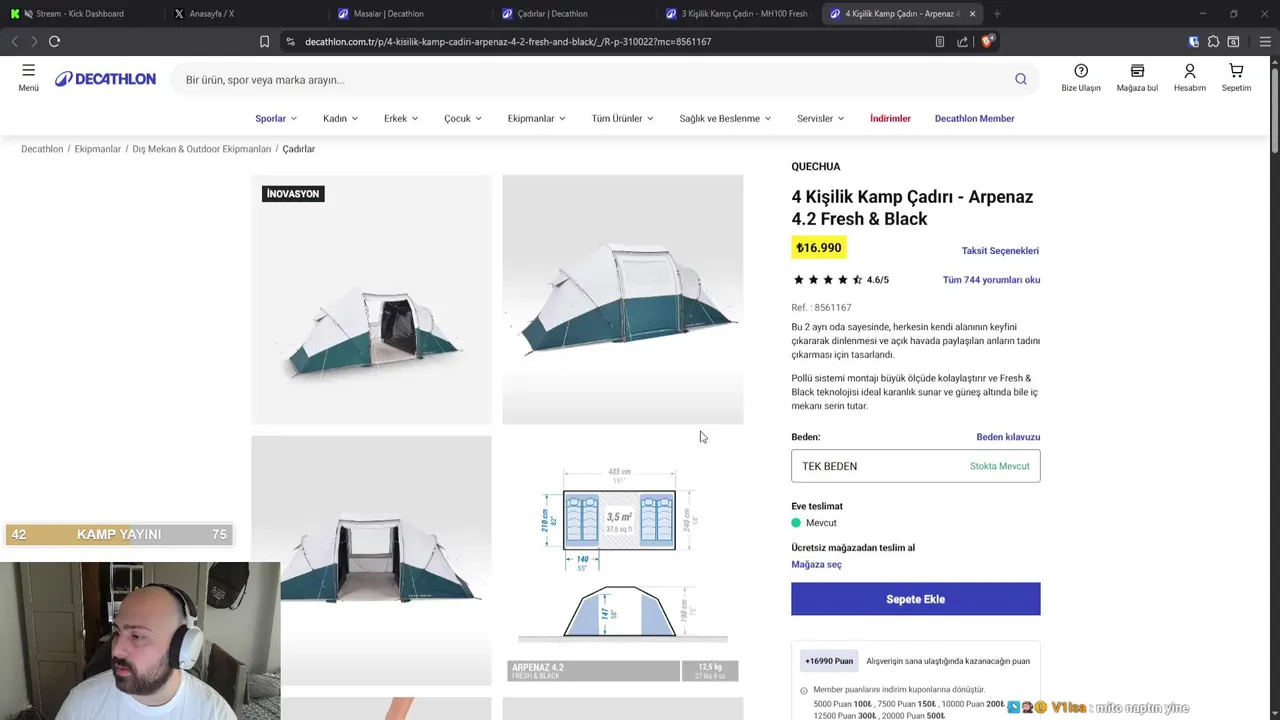Expand Tüm Ürünler menu
Screen dimensions: 1280x720
(622, 118)
